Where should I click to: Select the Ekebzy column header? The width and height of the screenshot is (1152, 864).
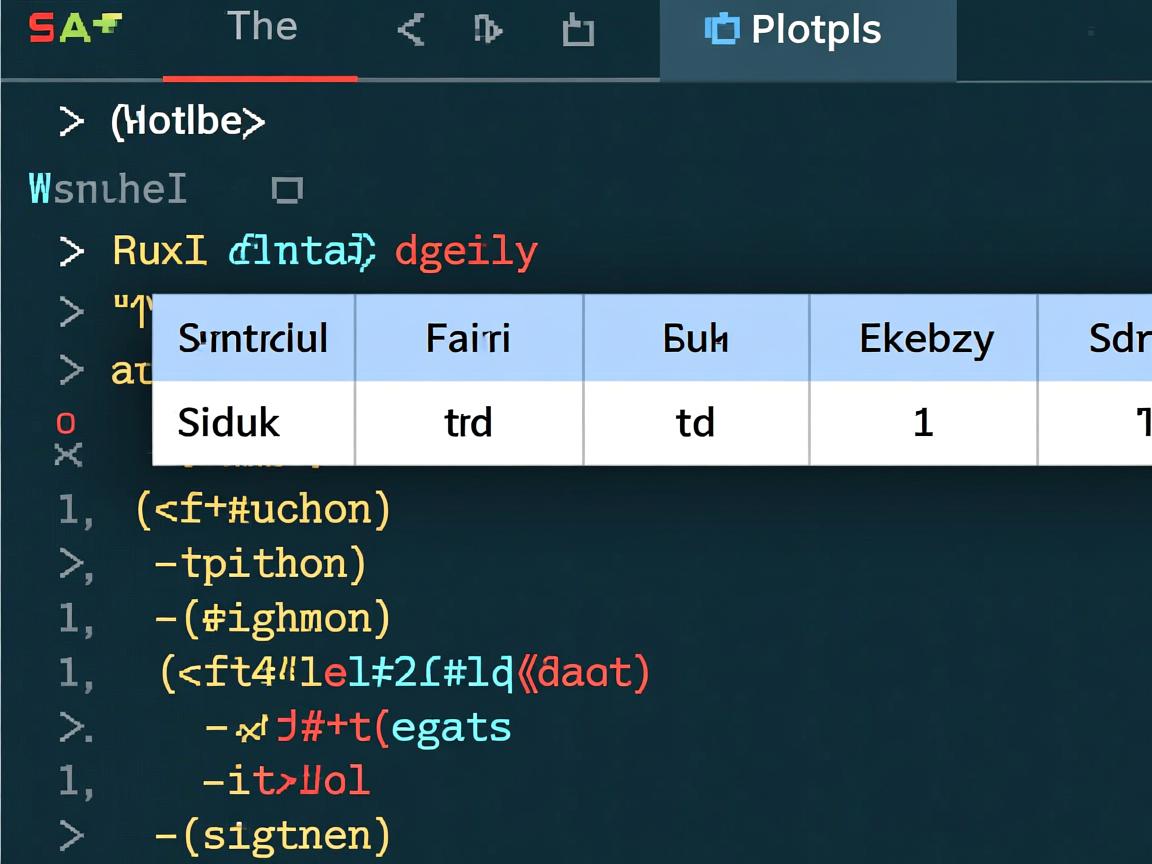[926, 338]
